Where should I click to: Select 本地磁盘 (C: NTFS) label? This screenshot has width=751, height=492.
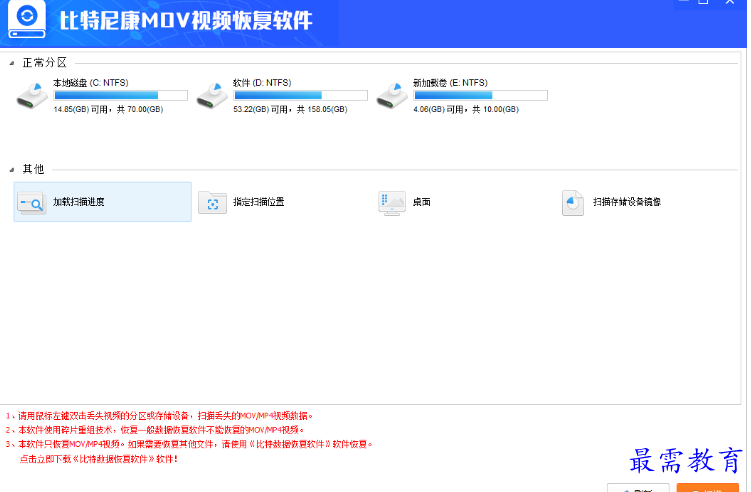pyautogui.click(x=91, y=83)
